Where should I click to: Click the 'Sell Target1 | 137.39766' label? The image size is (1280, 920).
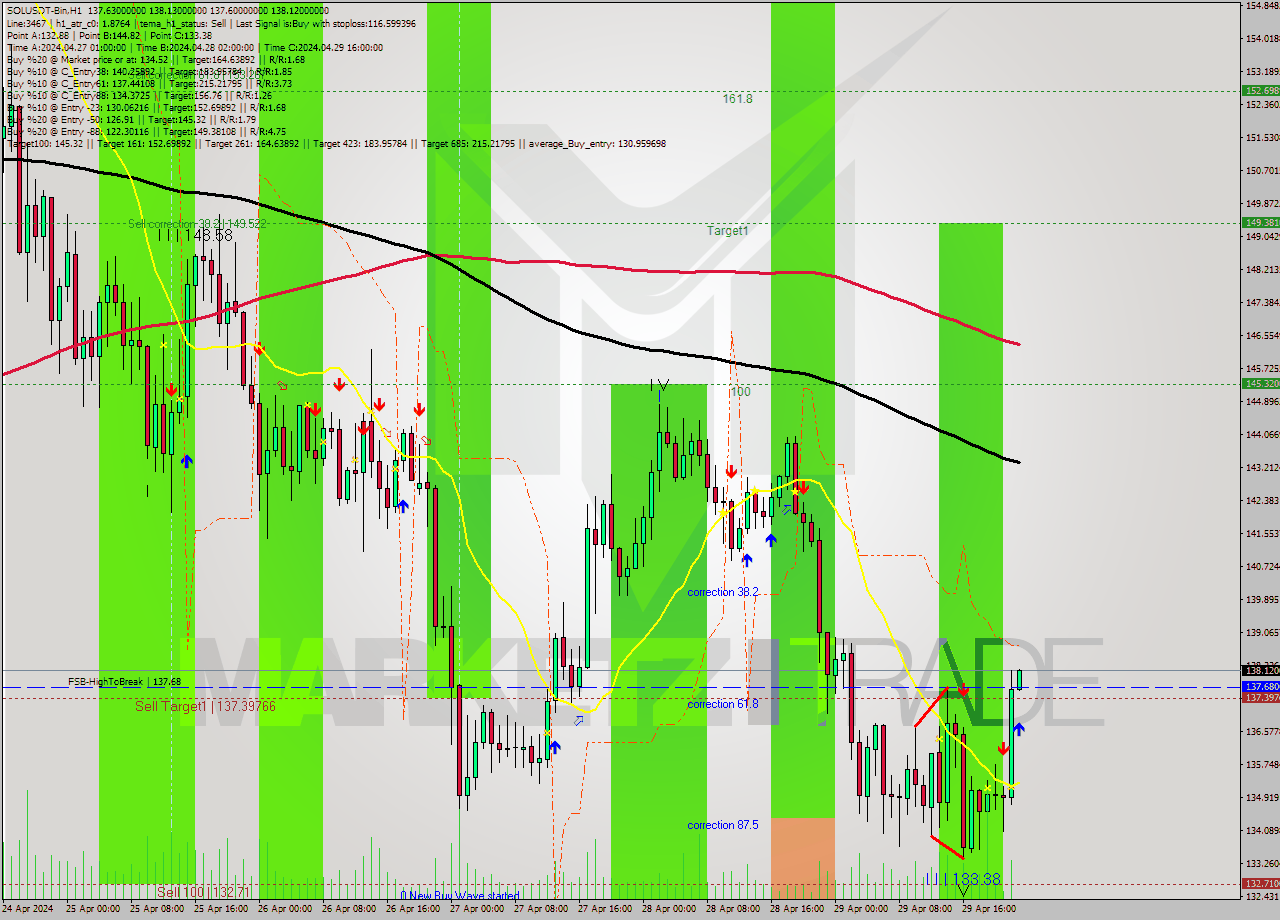[x=205, y=706]
